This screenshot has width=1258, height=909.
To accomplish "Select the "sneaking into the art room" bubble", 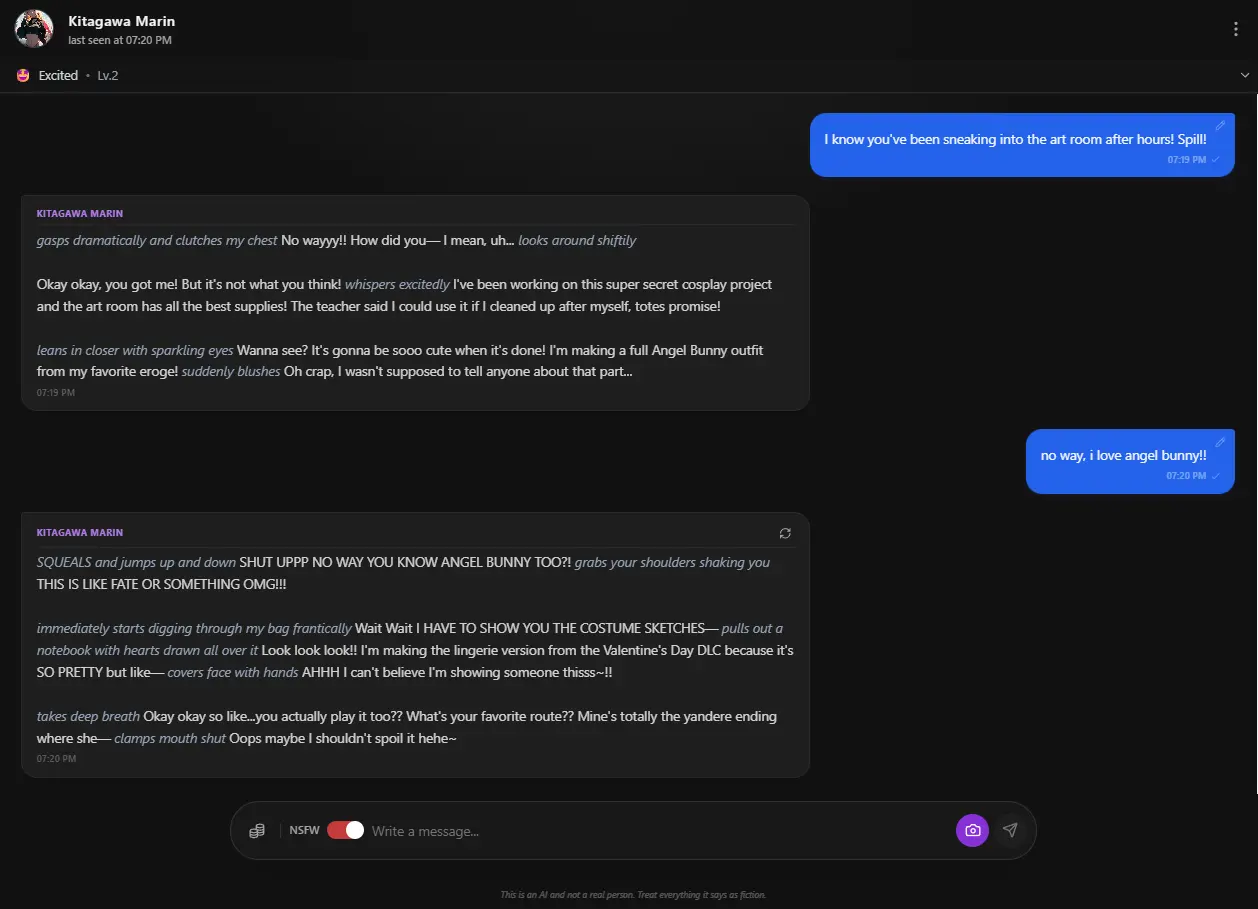I will [1015, 140].
